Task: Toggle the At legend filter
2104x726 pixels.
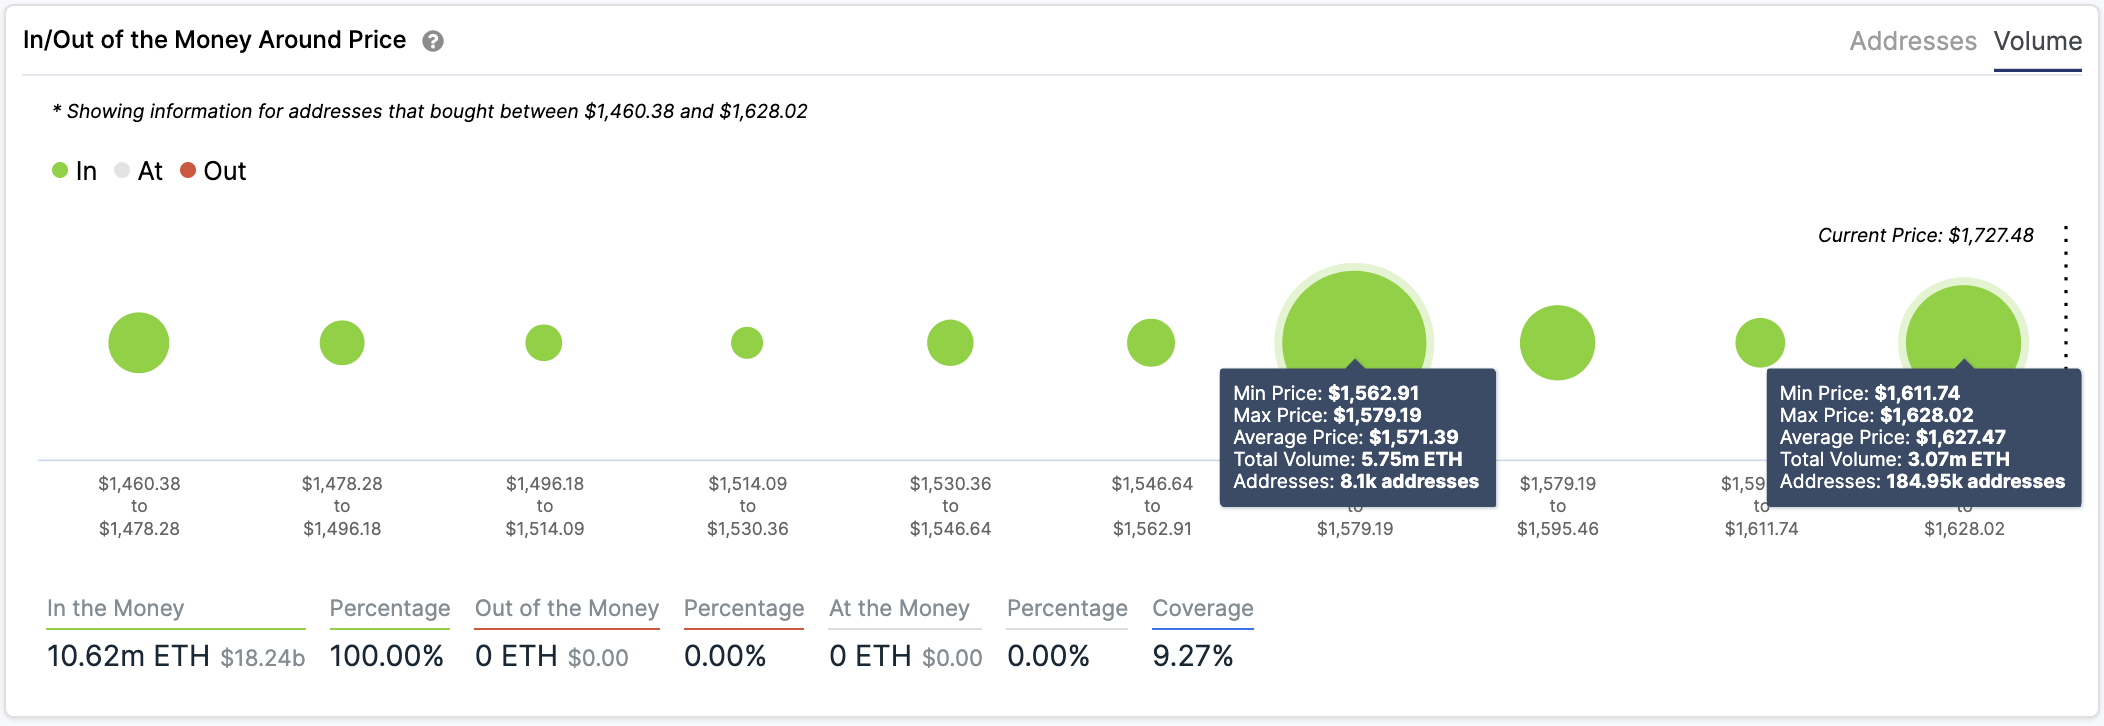Action: pyautogui.click(x=139, y=171)
